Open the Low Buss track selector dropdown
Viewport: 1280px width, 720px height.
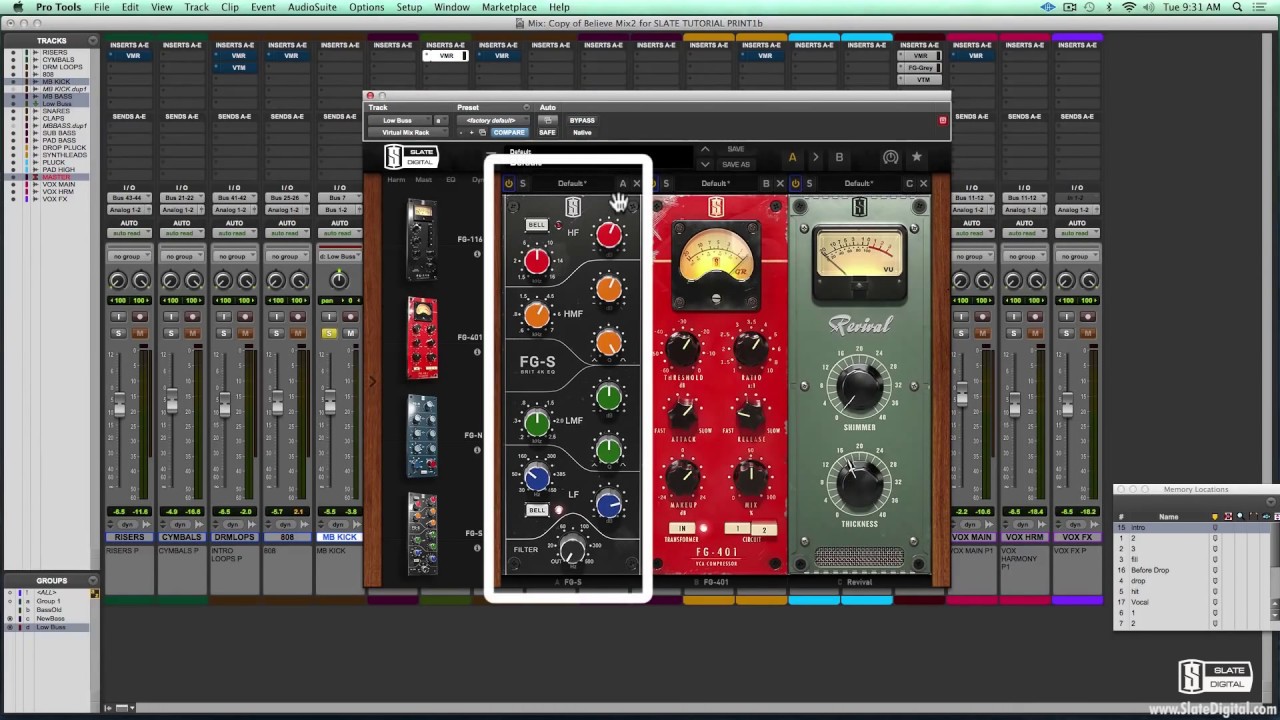coord(400,120)
